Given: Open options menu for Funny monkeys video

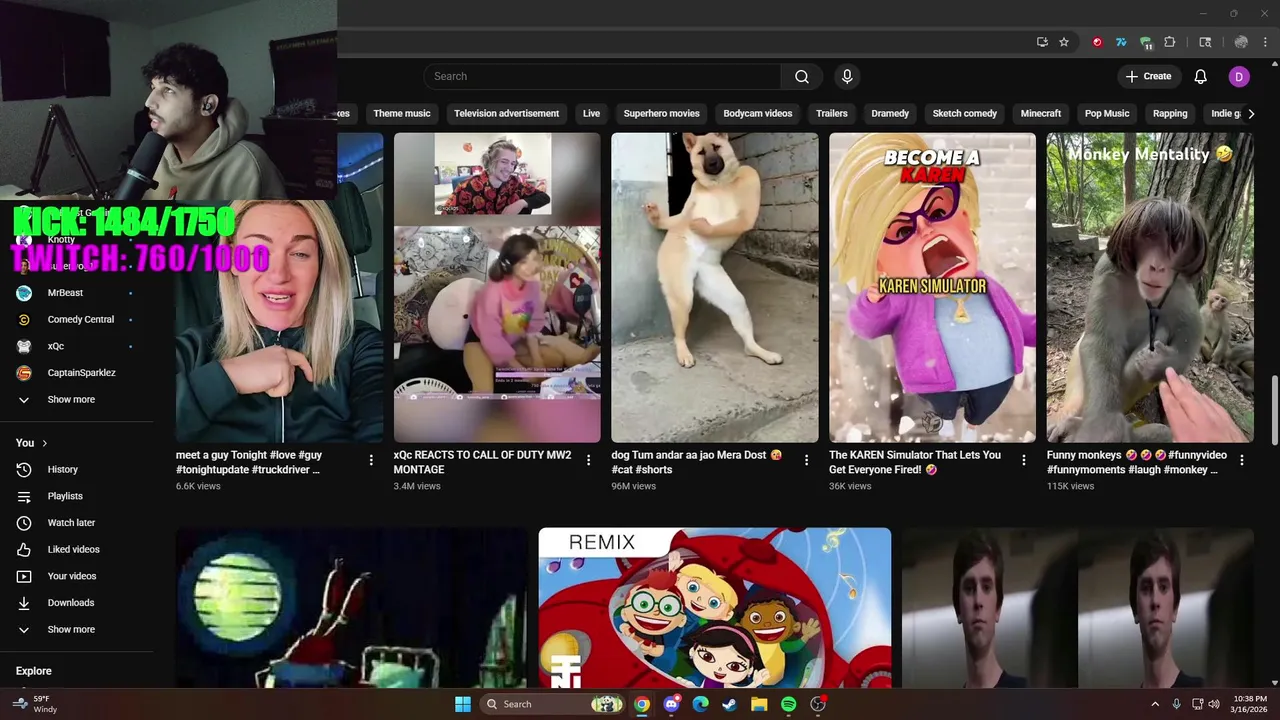Looking at the screenshot, I should point(1241,460).
